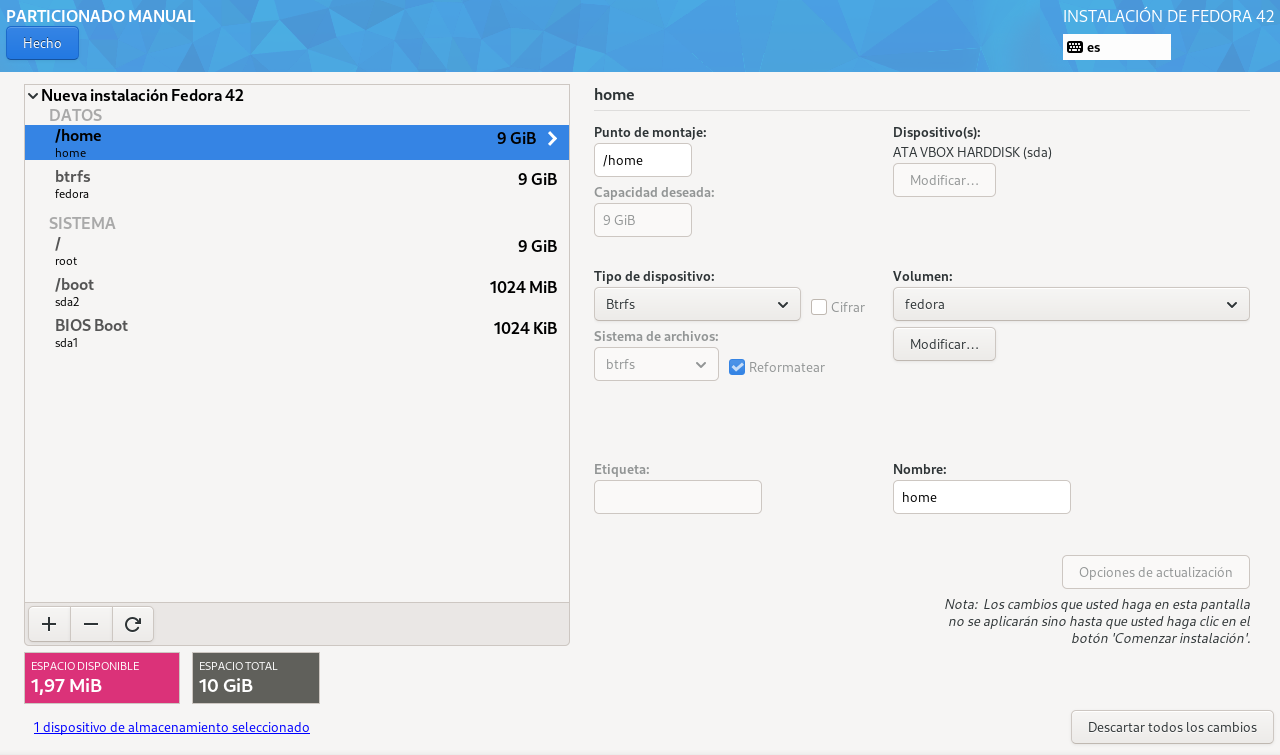Select the /boot sda2 partition
Viewport: 1280px width, 755px height.
(296, 291)
